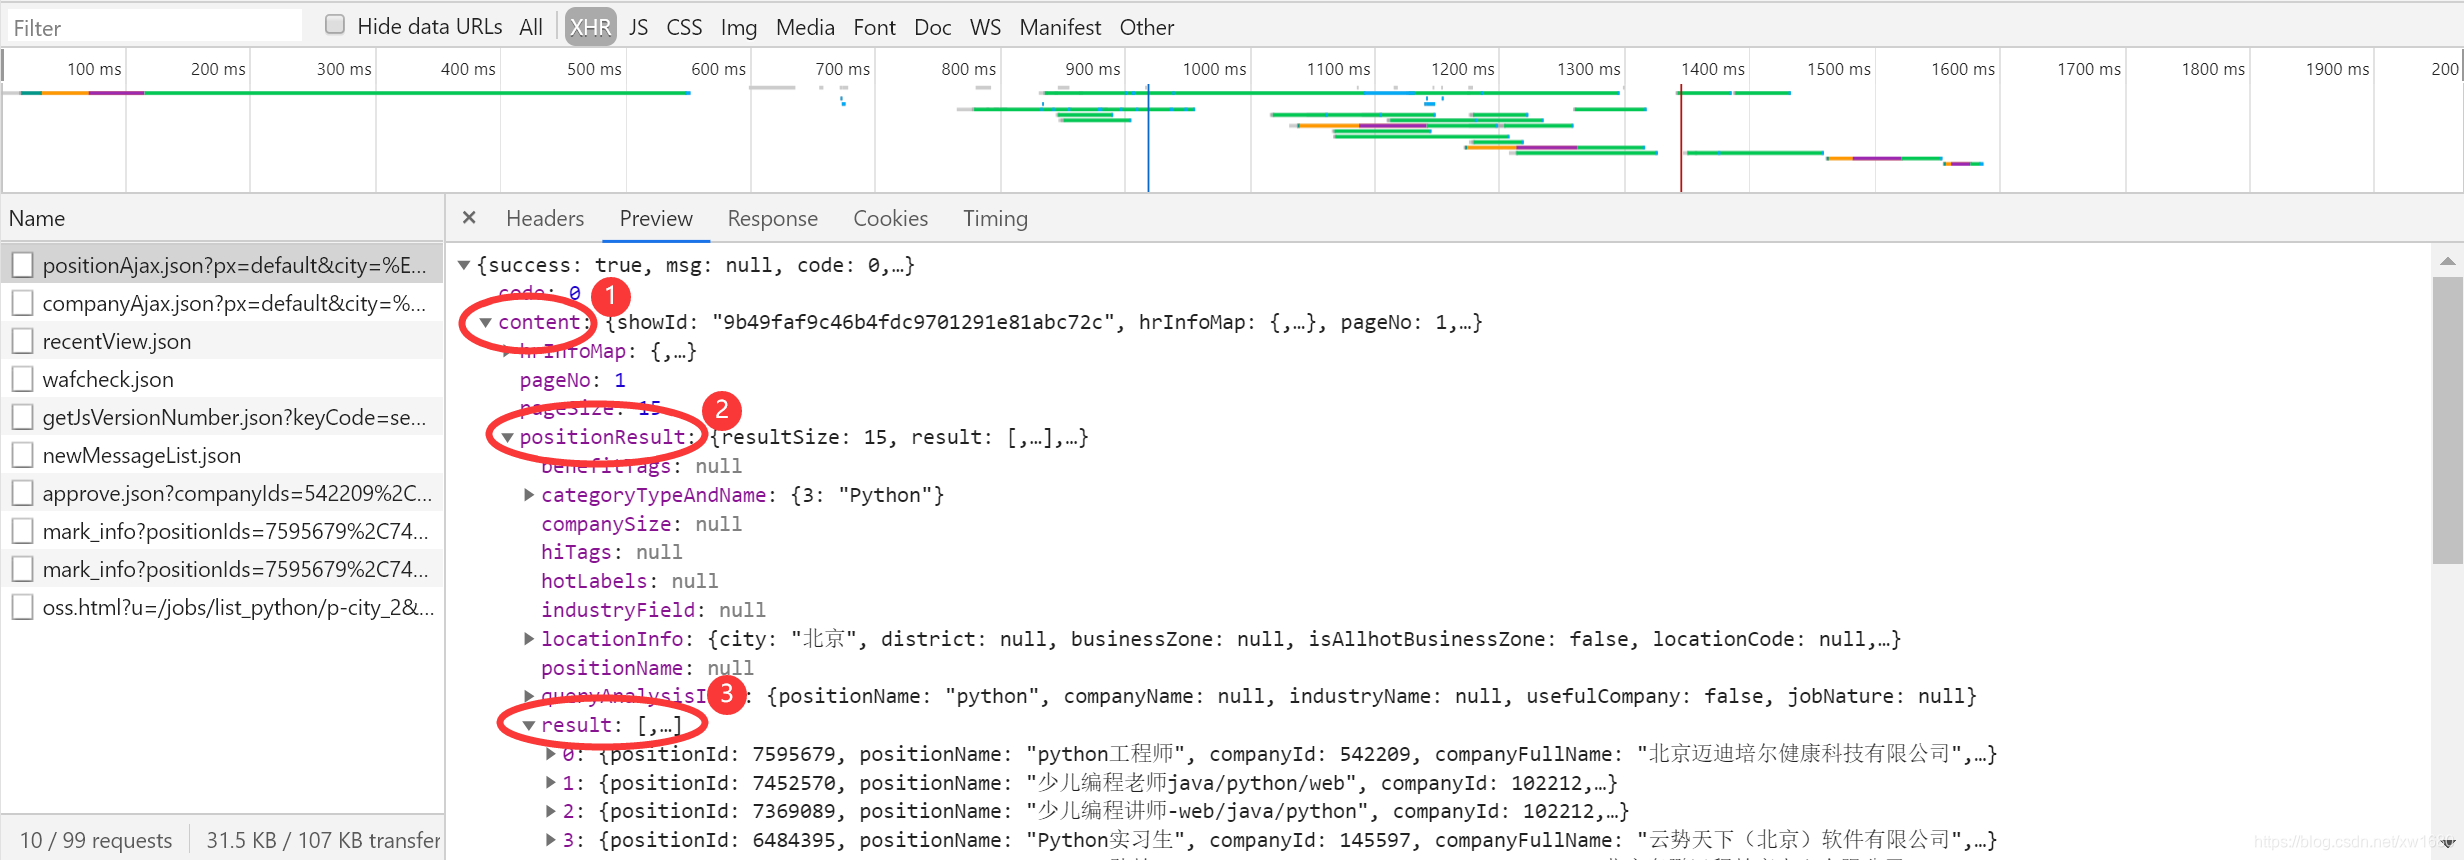The height and width of the screenshot is (860, 2464).
Task: Filter requests by JS
Action: click(x=638, y=27)
